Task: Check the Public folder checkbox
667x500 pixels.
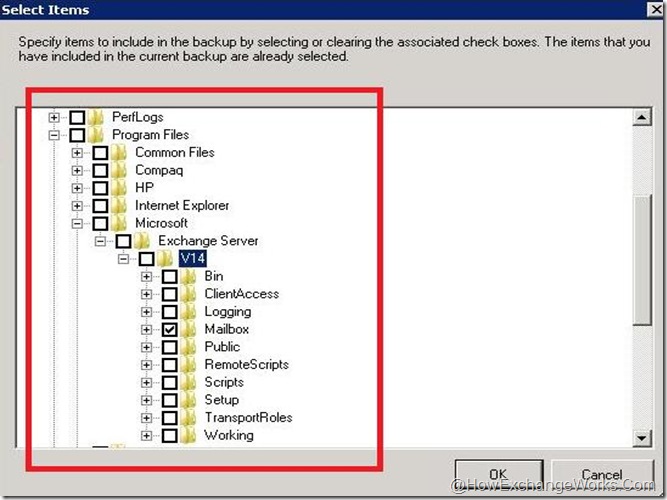Action: [x=170, y=347]
